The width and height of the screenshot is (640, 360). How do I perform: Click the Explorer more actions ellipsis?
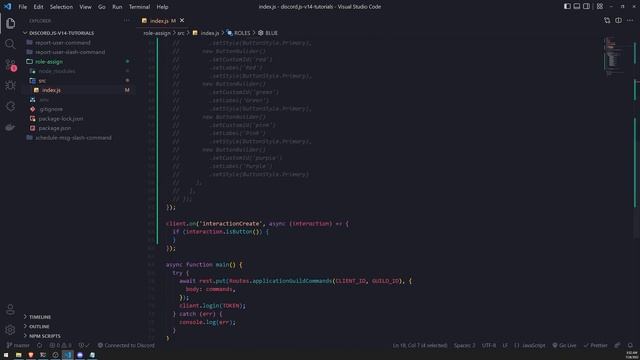pyautogui.click(x=127, y=20)
